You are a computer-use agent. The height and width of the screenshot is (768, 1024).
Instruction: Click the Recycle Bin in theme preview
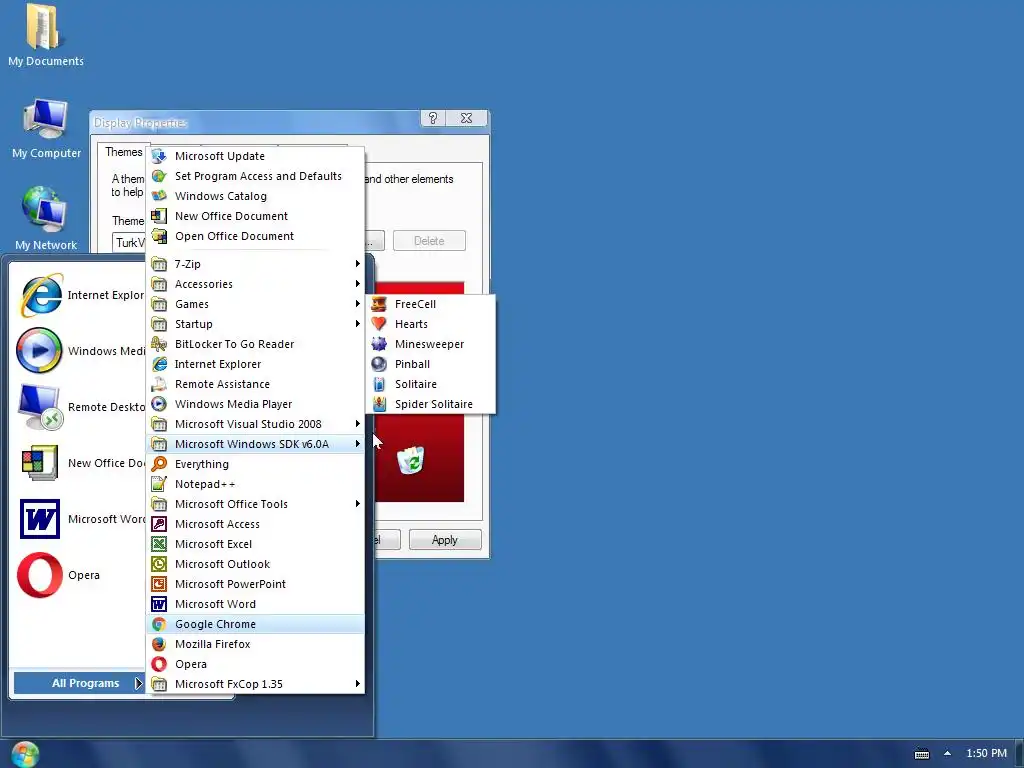click(411, 460)
